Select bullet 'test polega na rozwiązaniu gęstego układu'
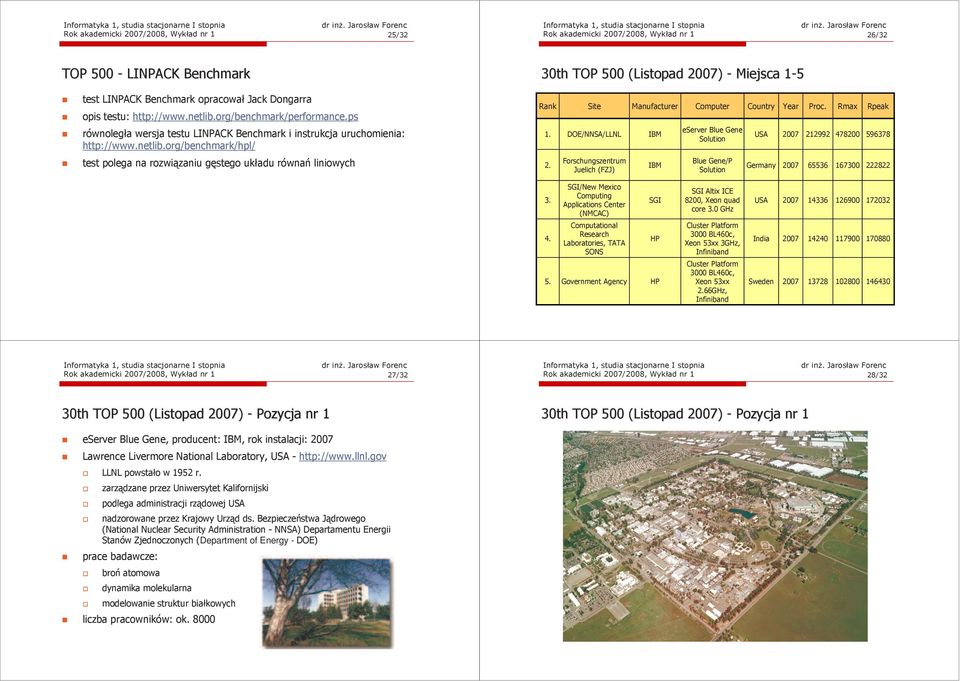The image size is (960, 681). 219,163
